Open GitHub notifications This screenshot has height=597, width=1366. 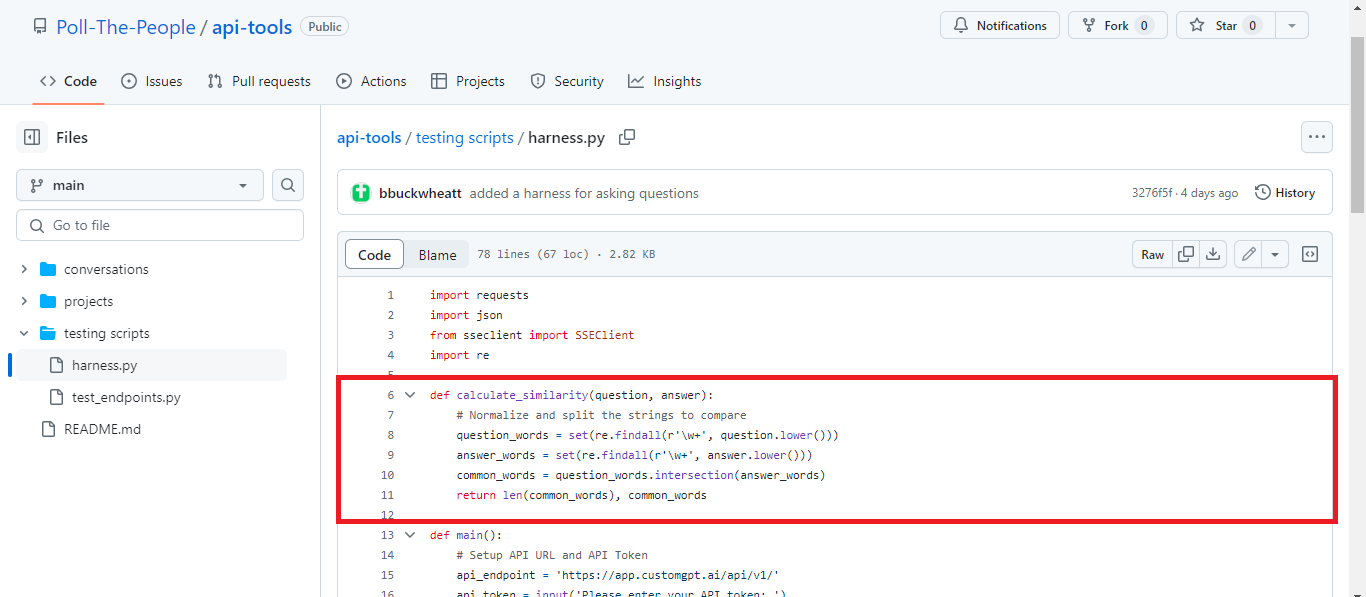[999, 25]
